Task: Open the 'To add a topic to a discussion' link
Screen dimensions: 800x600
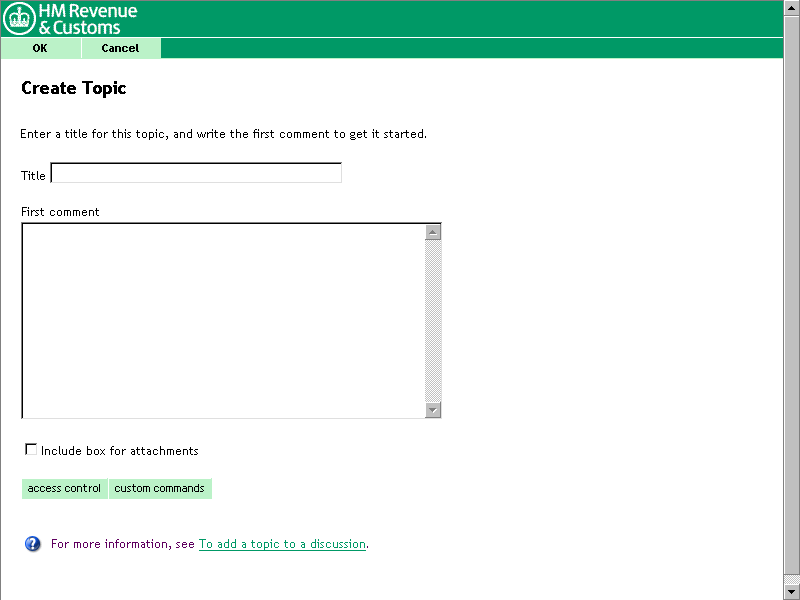Action: click(282, 545)
